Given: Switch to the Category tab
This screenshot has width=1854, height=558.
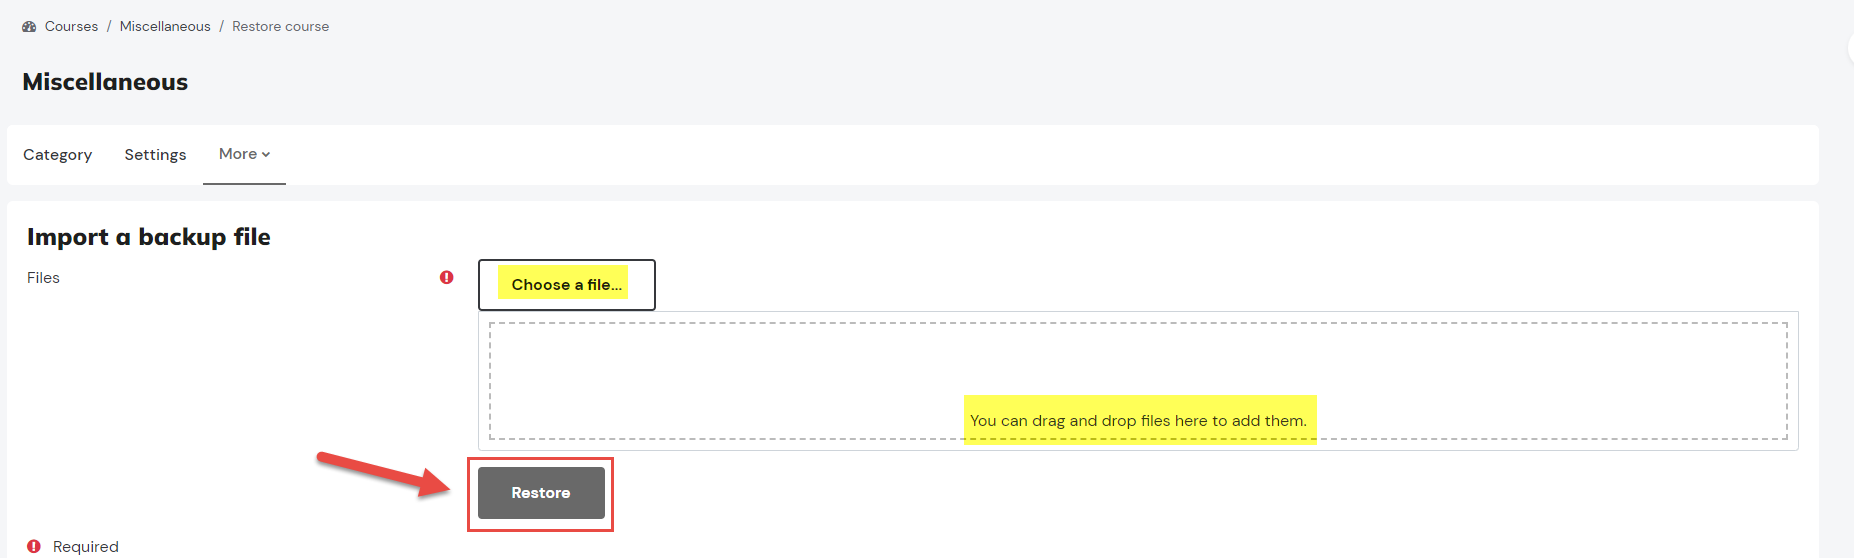Looking at the screenshot, I should 58,155.
